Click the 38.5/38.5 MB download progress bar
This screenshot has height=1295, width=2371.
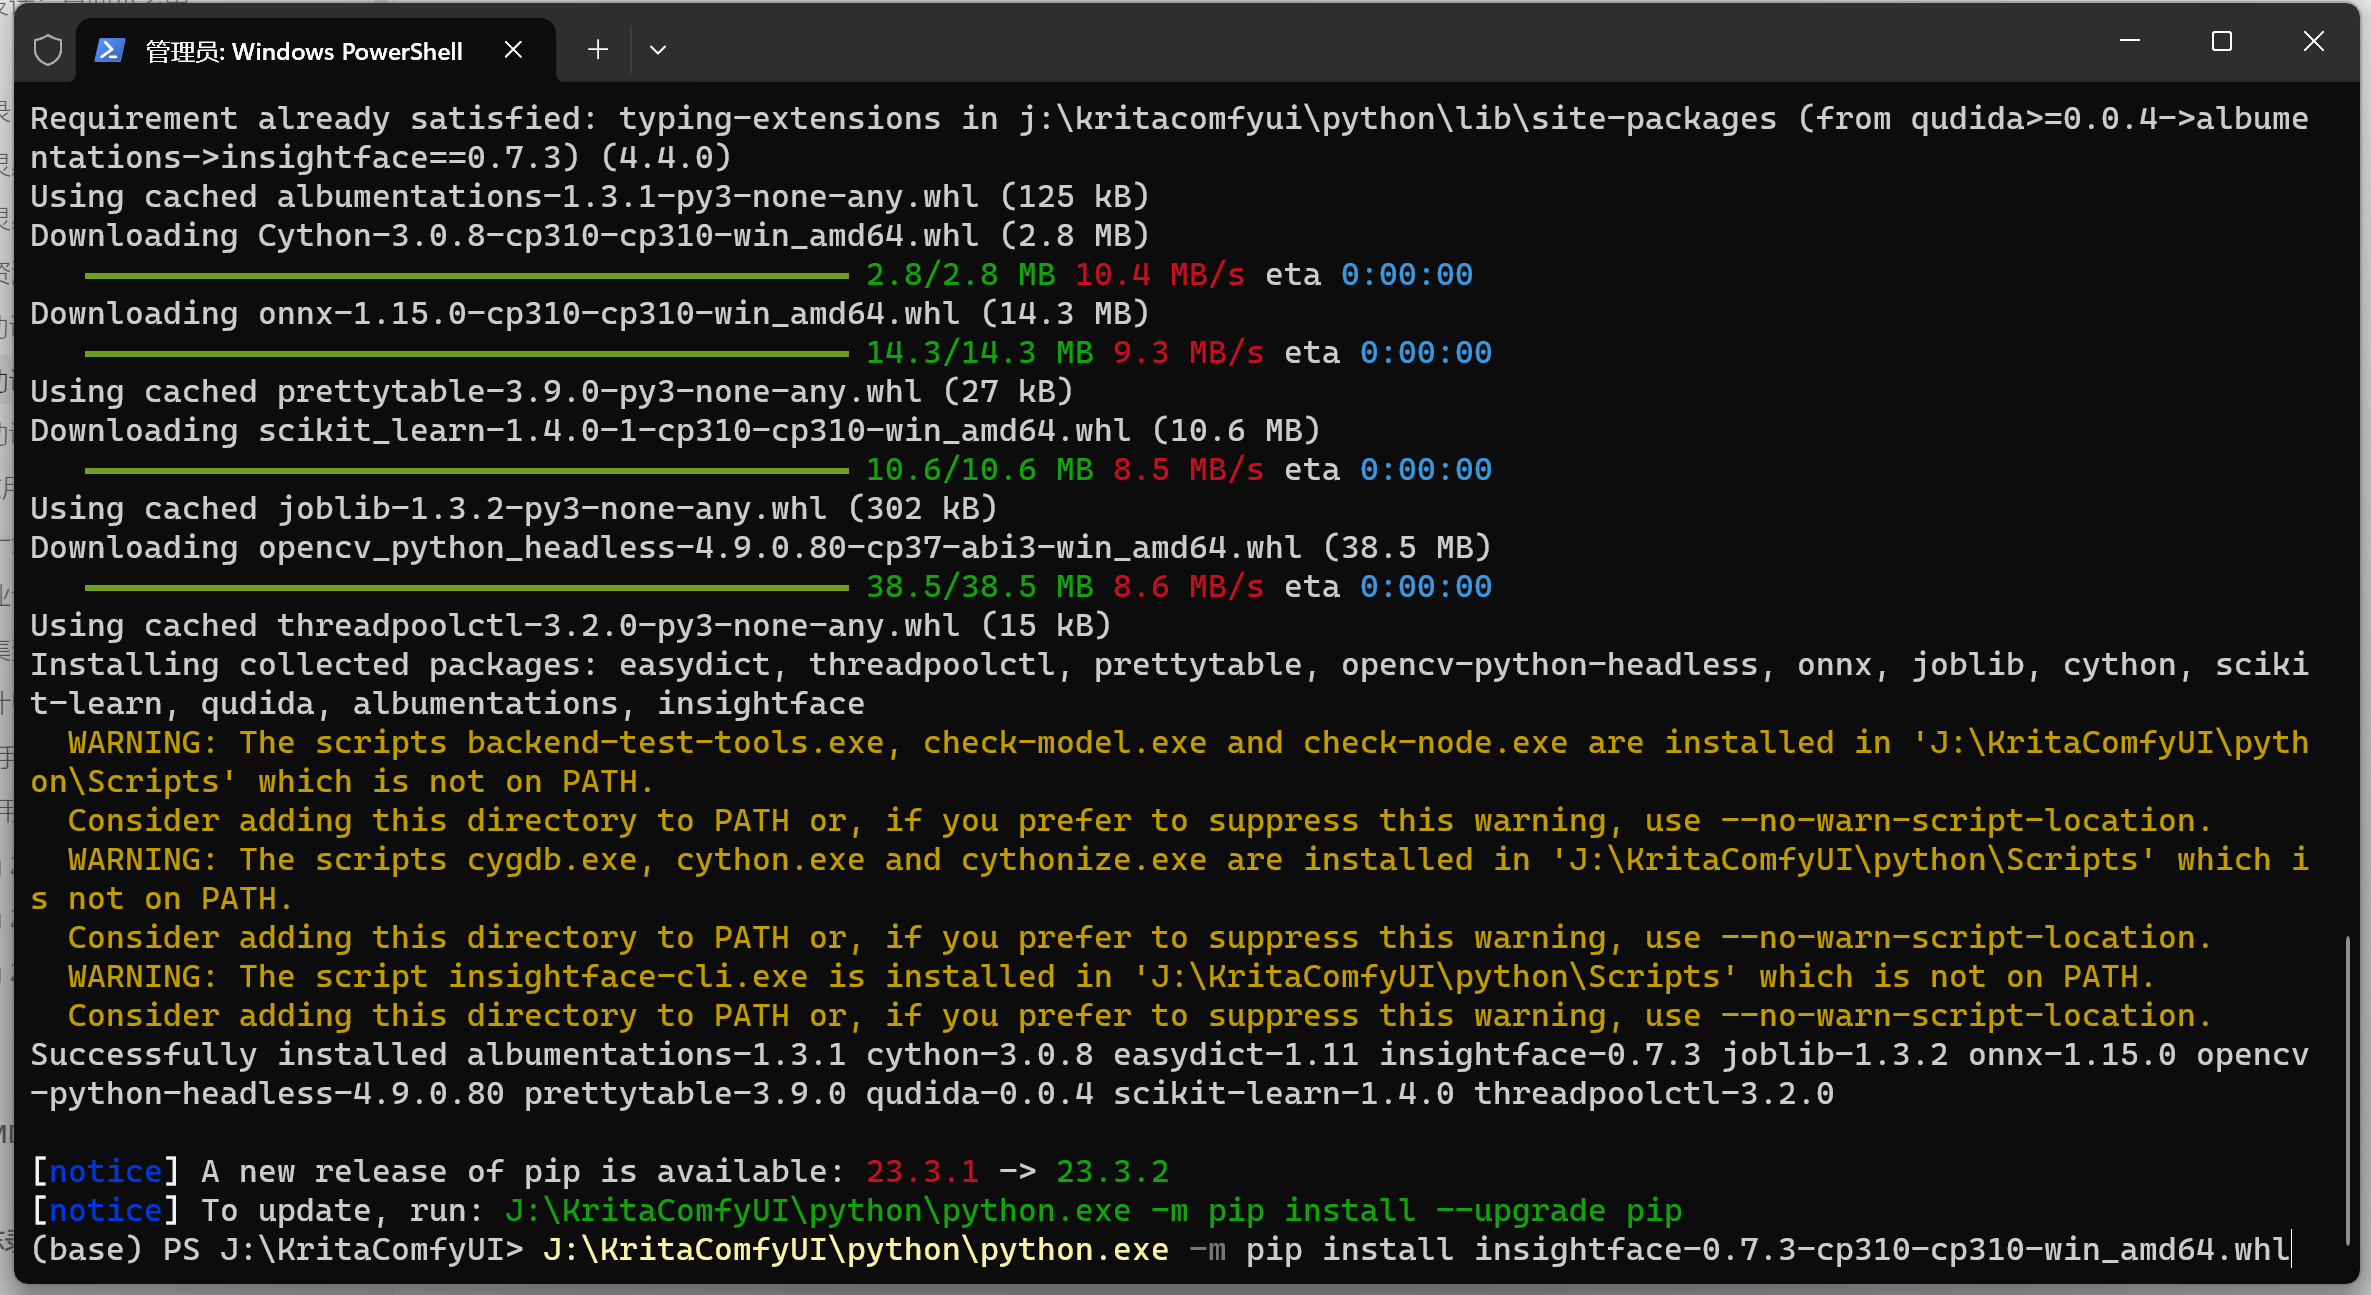pyautogui.click(x=467, y=588)
